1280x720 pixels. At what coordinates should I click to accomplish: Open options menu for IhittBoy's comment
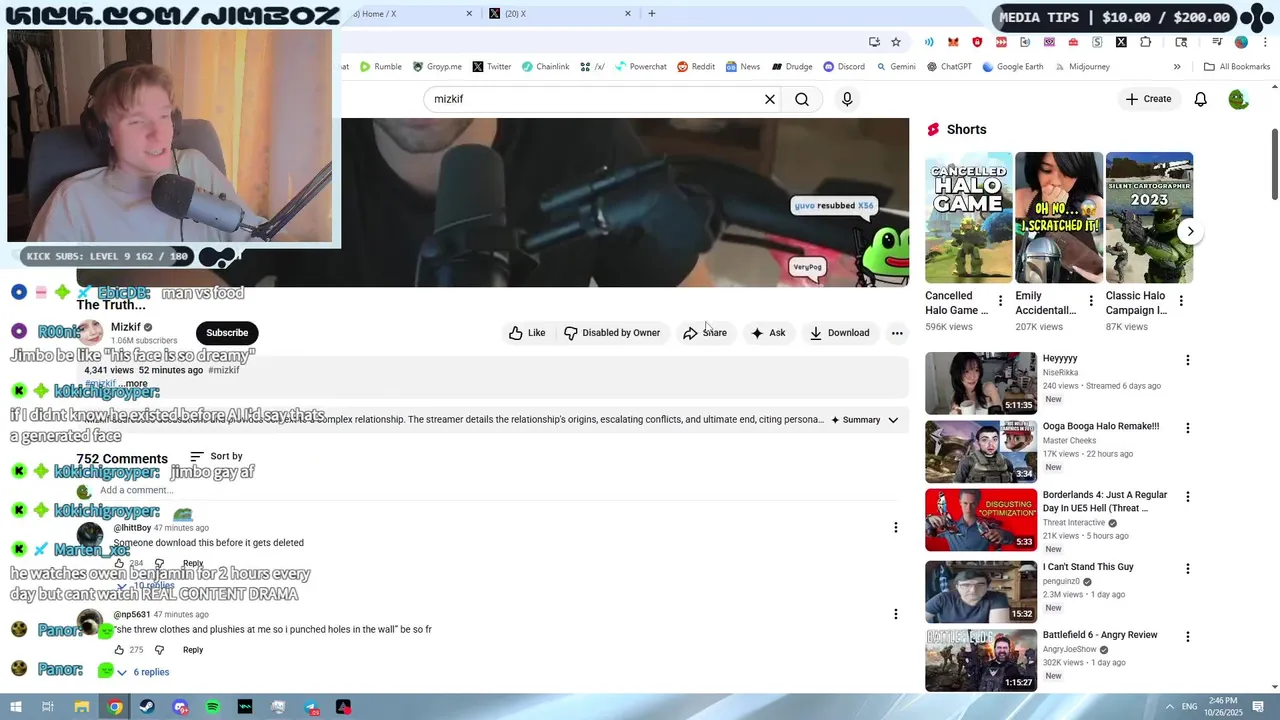click(x=896, y=527)
